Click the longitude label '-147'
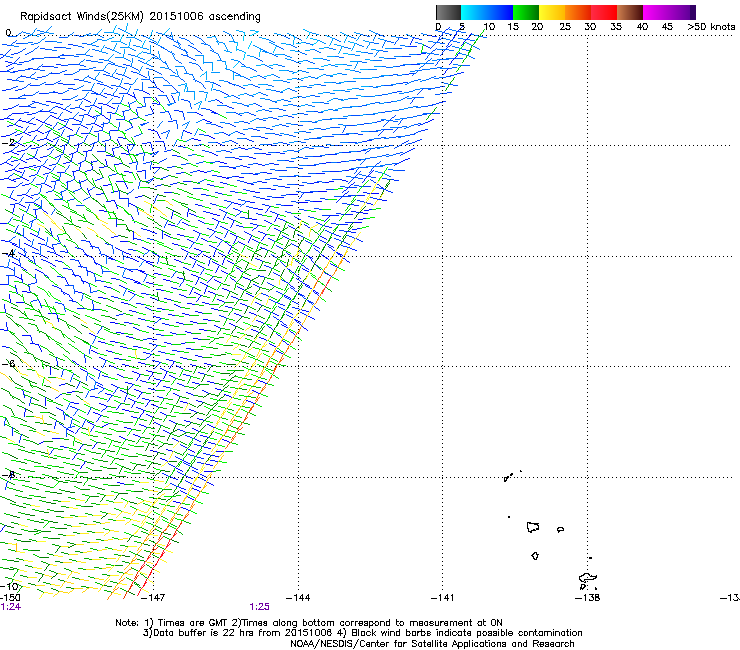The image size is (740, 650). pyautogui.click(x=153, y=598)
